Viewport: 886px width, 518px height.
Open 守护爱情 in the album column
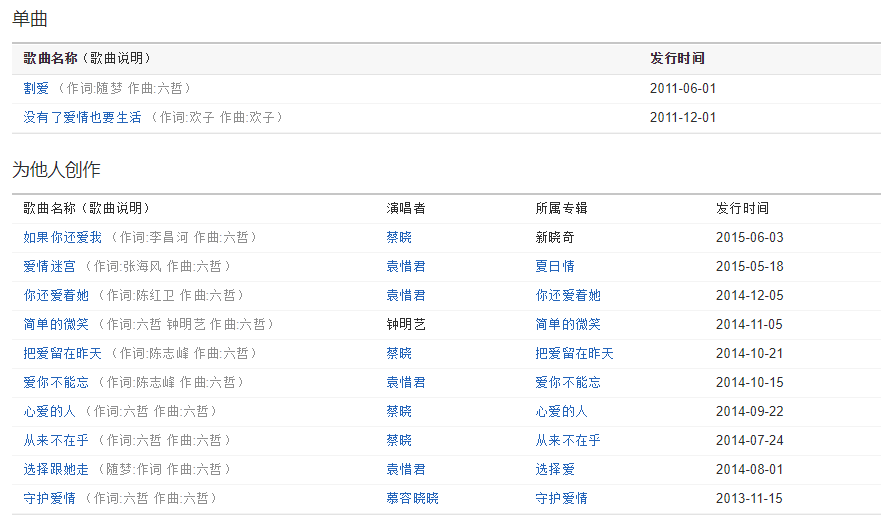coord(561,498)
